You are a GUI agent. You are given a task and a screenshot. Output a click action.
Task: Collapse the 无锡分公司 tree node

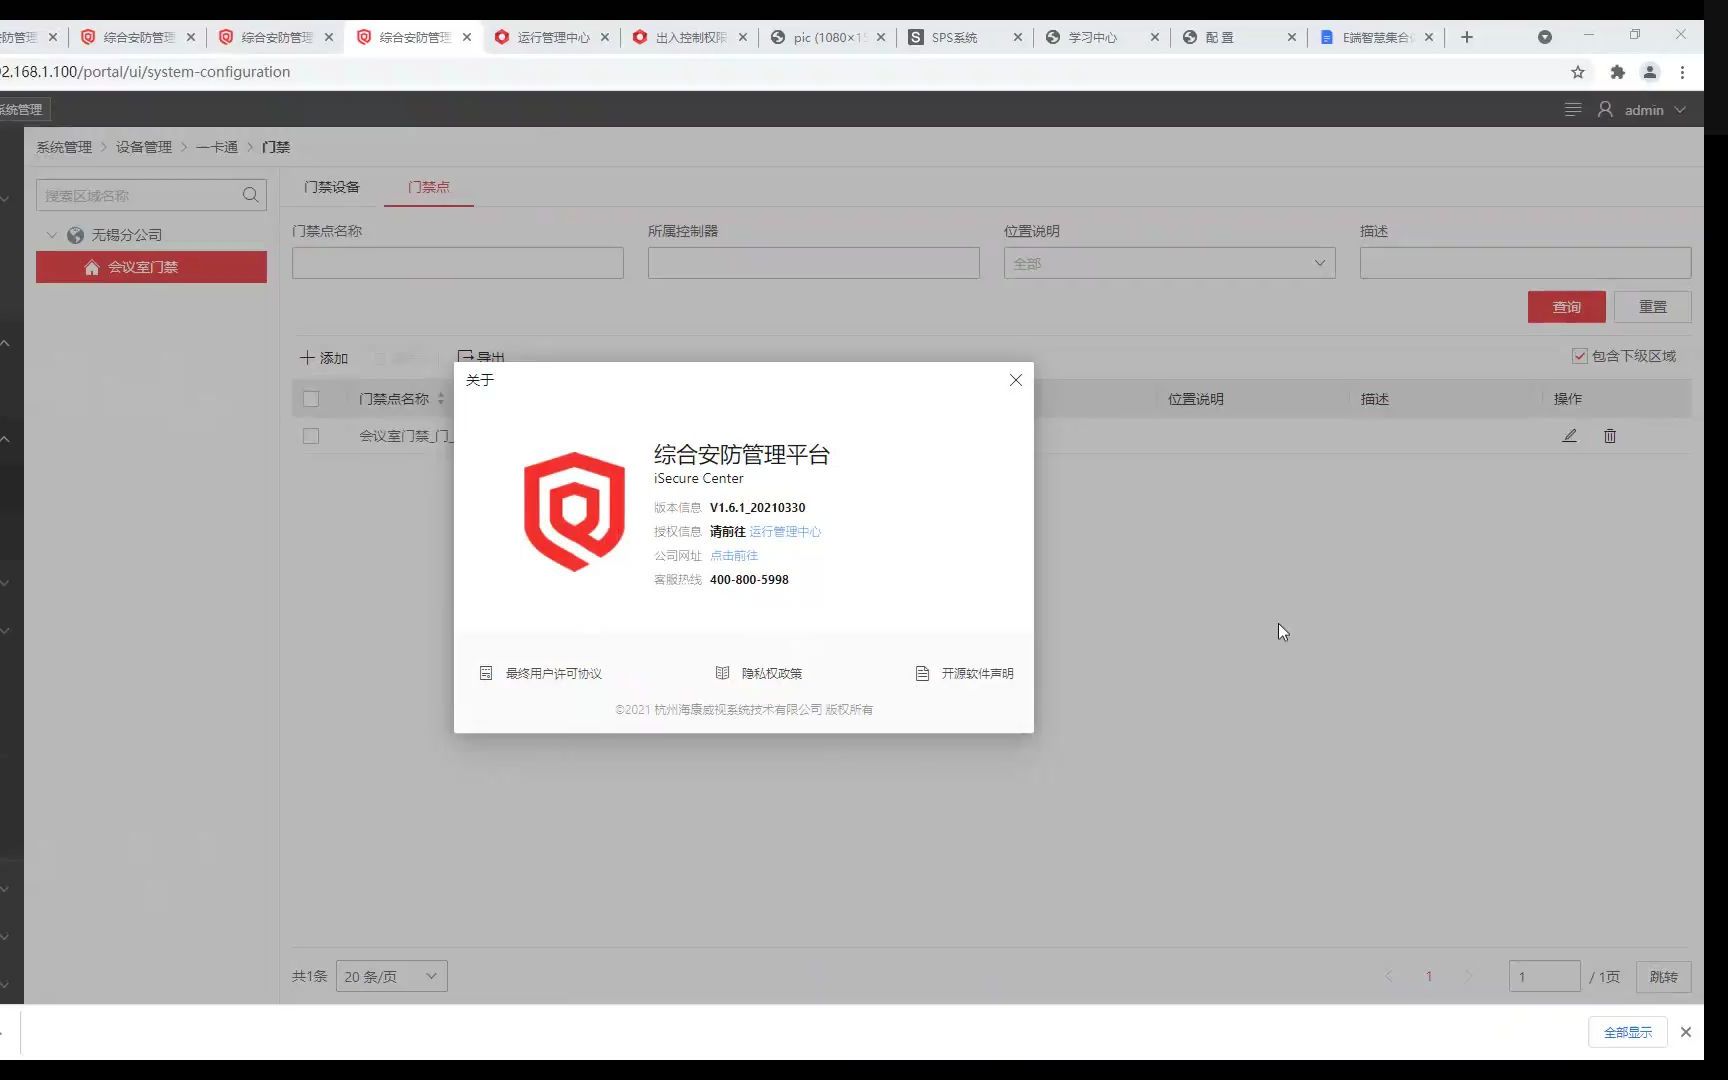click(52, 235)
